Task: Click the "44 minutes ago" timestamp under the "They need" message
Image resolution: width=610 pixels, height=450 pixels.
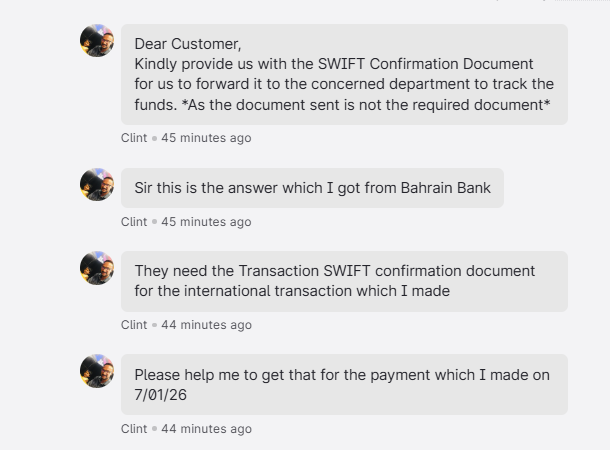Action: (x=206, y=325)
